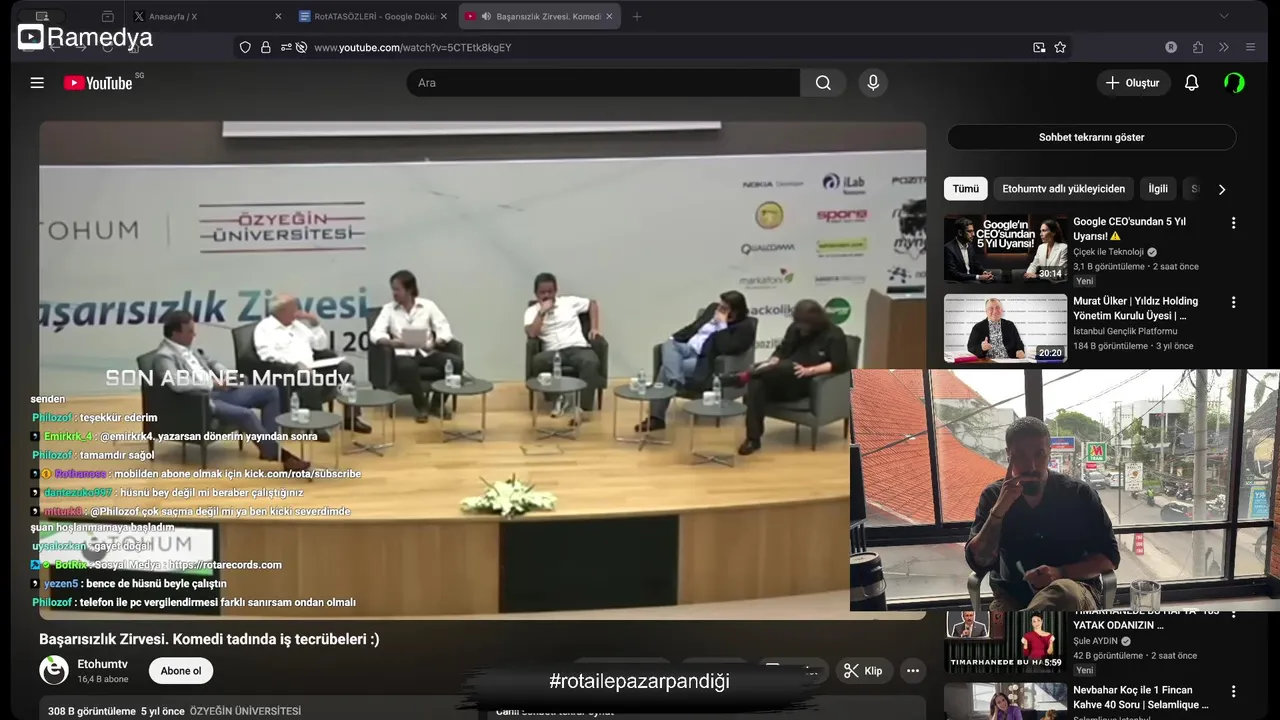Viewport: 1280px width, 720px height.
Task: Open browser extensions puzzle icon
Action: point(1197,47)
